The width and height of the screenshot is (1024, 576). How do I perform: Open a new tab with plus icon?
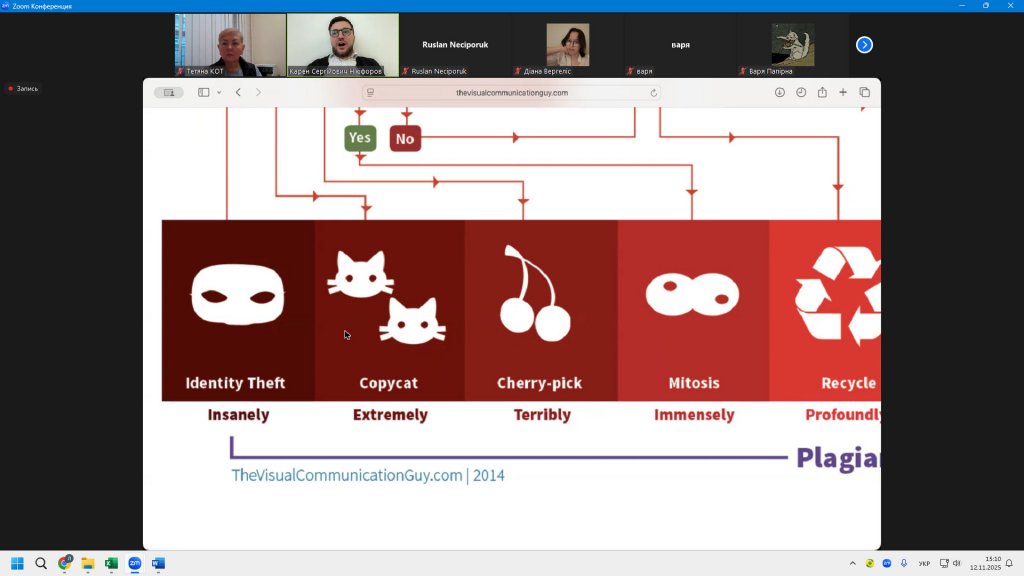[x=843, y=92]
